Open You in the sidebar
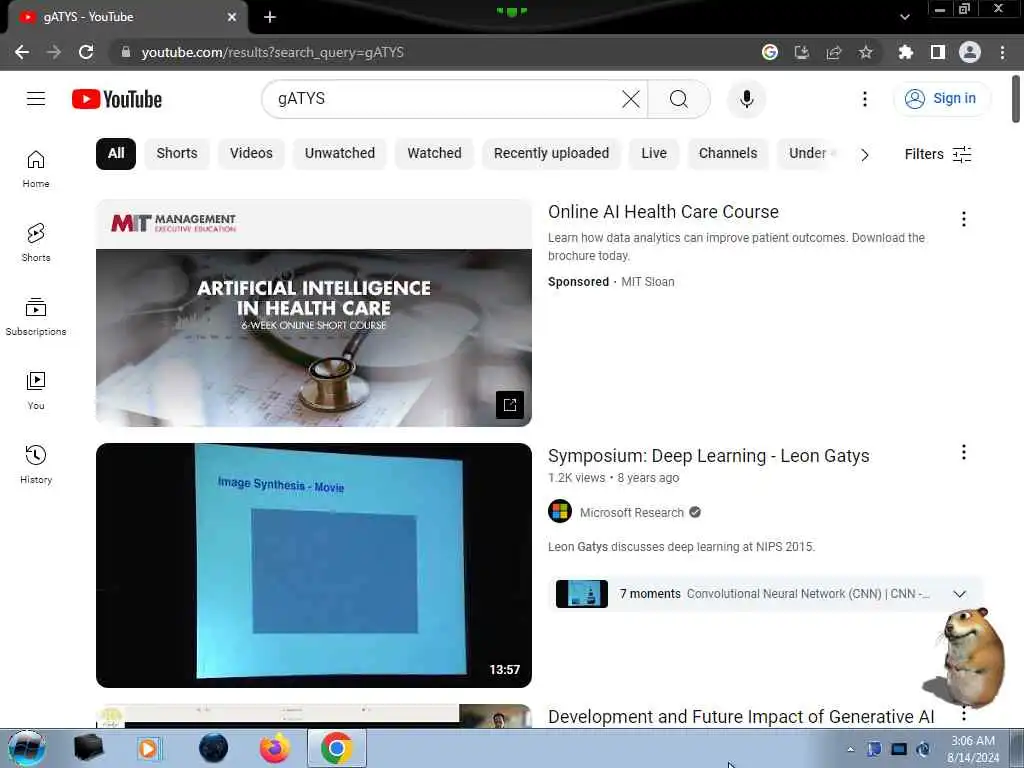The width and height of the screenshot is (1024, 768). click(x=36, y=391)
